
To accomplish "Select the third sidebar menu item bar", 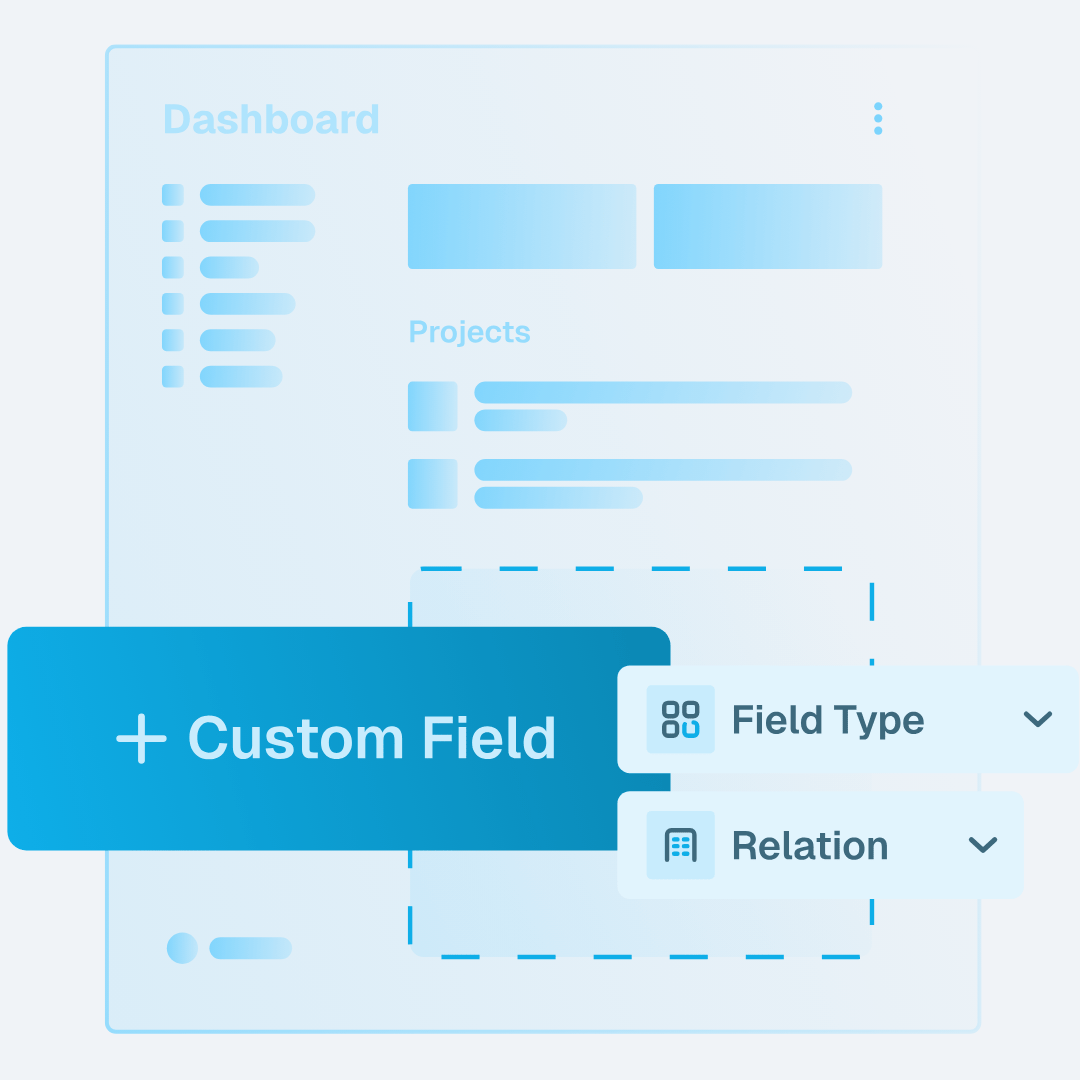I will 229,267.
